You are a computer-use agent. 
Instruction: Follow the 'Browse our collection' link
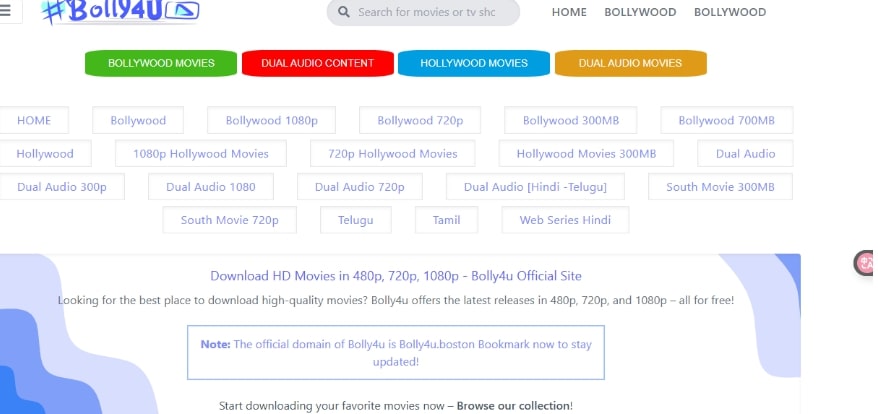[x=513, y=406]
